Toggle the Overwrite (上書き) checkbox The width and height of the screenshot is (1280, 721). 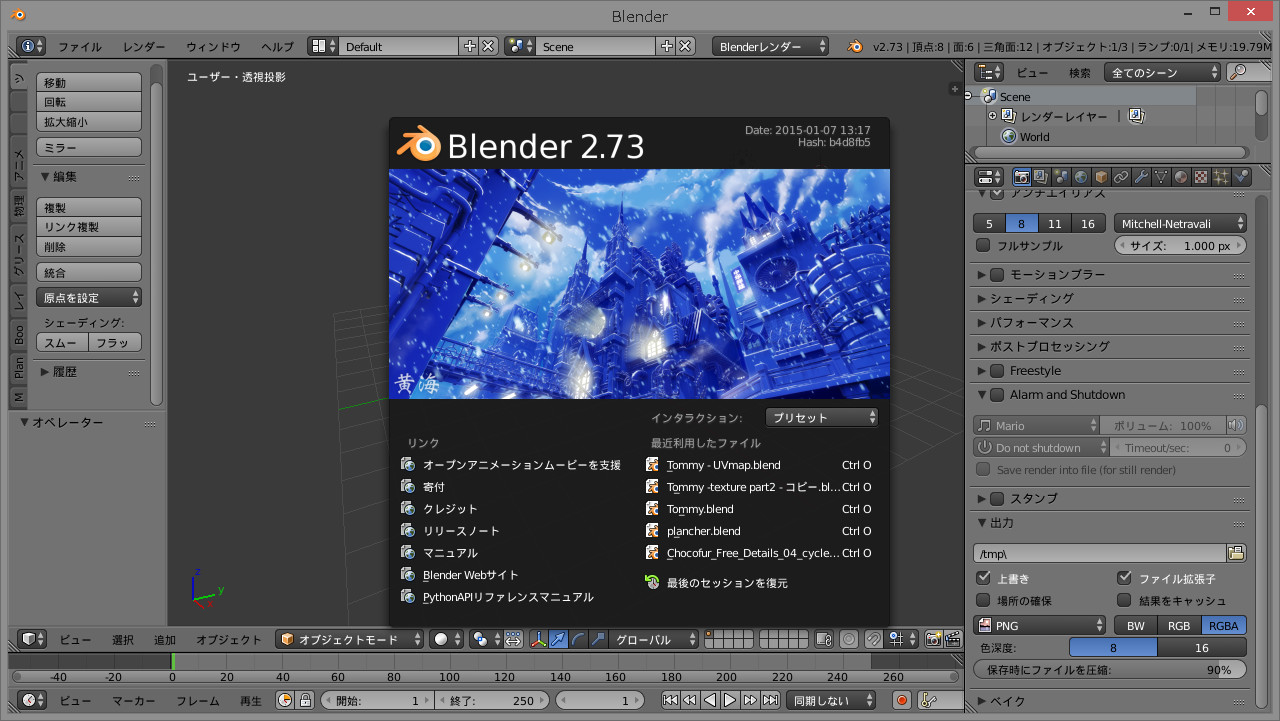tap(983, 578)
